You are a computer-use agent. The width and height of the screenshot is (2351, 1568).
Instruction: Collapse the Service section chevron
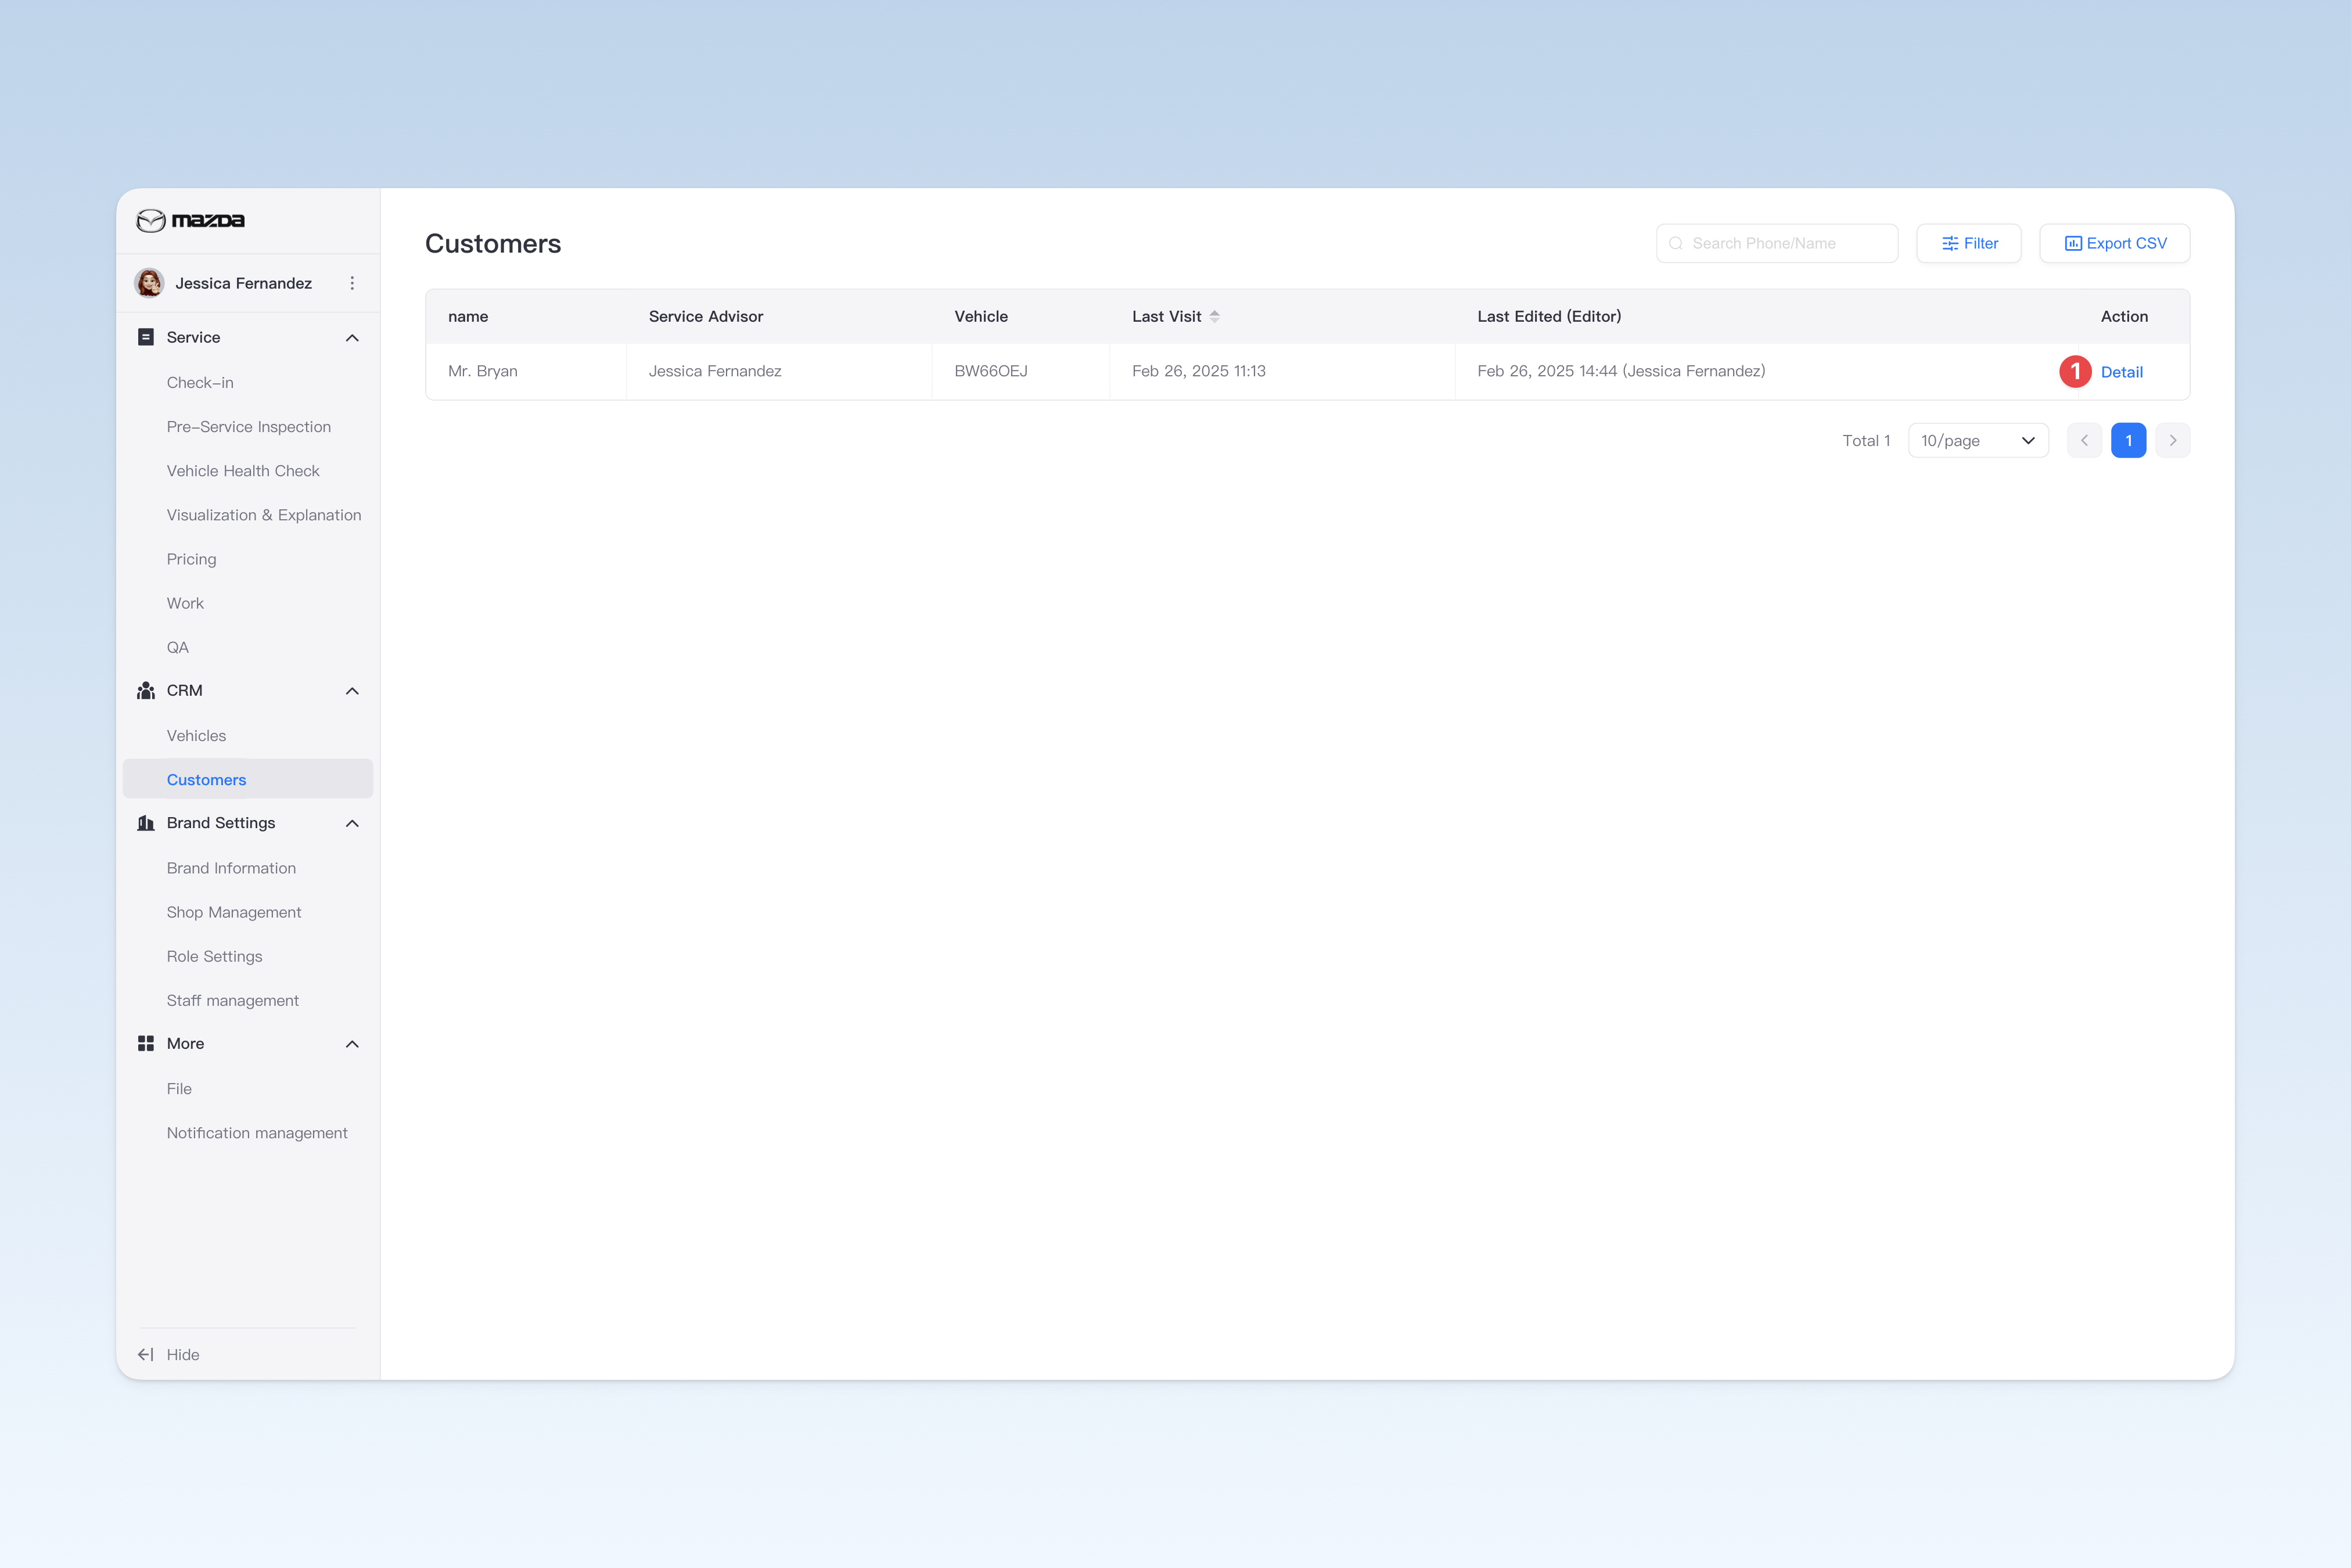pyautogui.click(x=352, y=338)
